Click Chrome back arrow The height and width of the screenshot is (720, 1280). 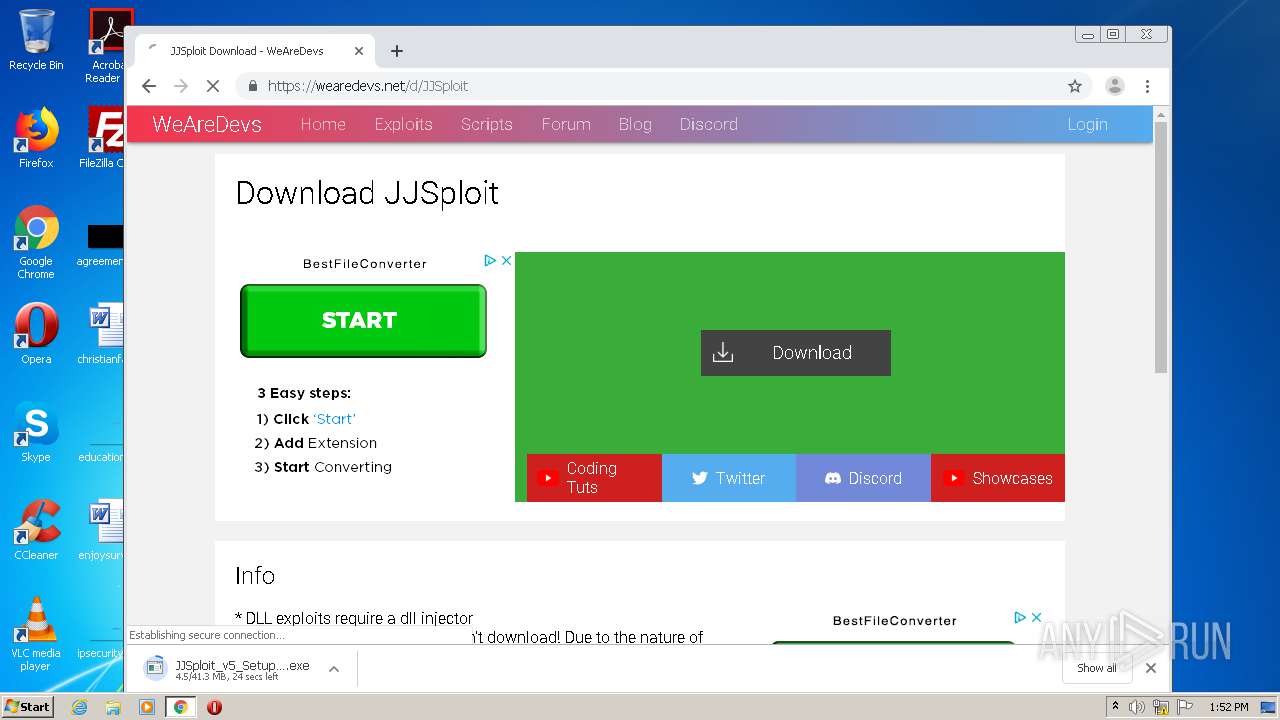[149, 86]
